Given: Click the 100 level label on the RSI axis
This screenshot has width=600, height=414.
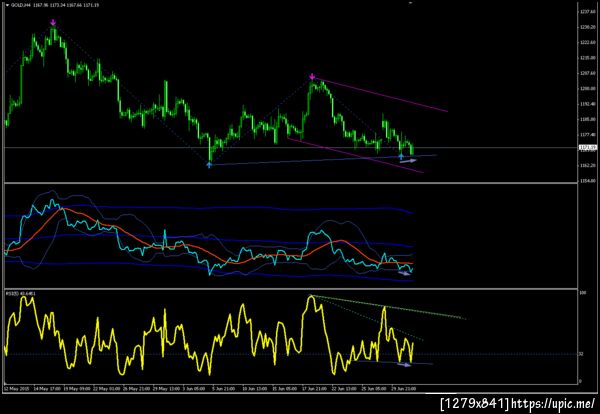Looking at the screenshot, I should tap(582, 293).
